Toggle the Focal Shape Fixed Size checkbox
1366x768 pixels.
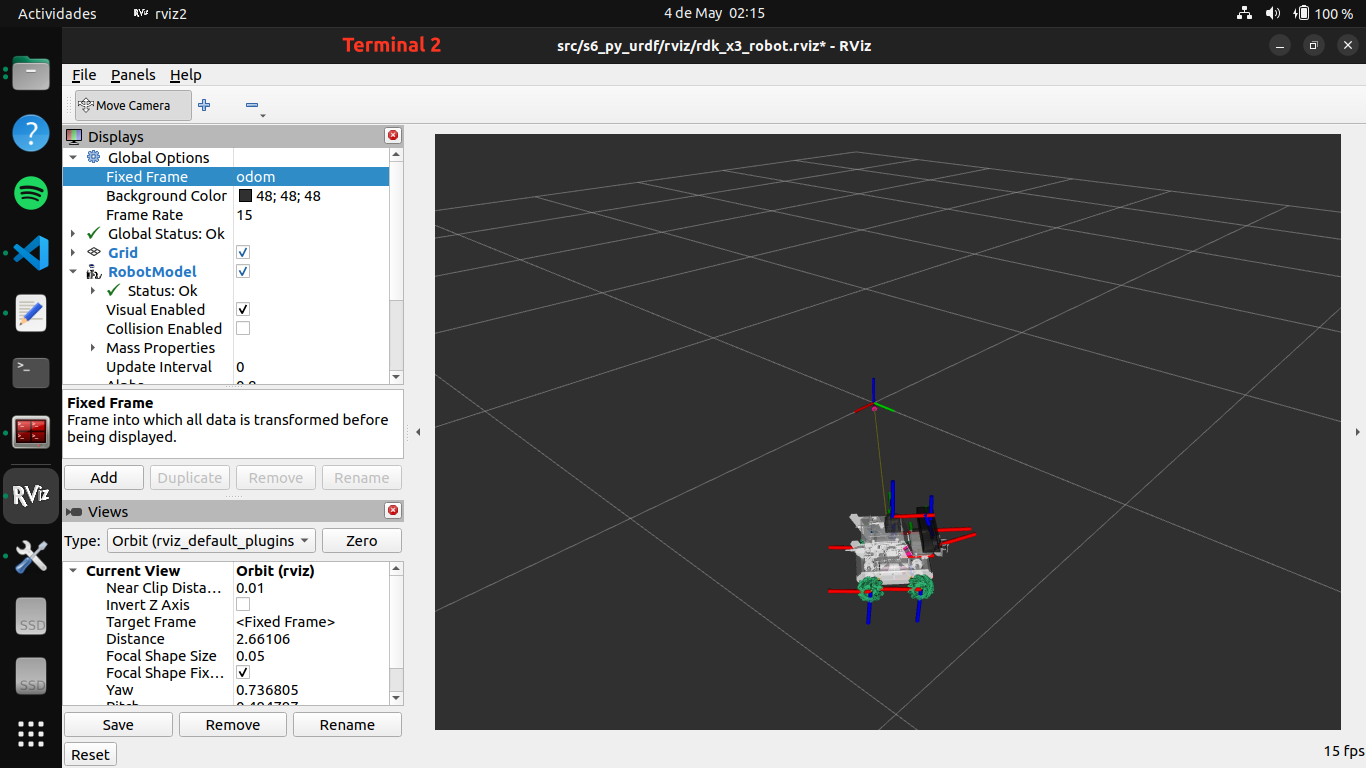pyautogui.click(x=243, y=672)
